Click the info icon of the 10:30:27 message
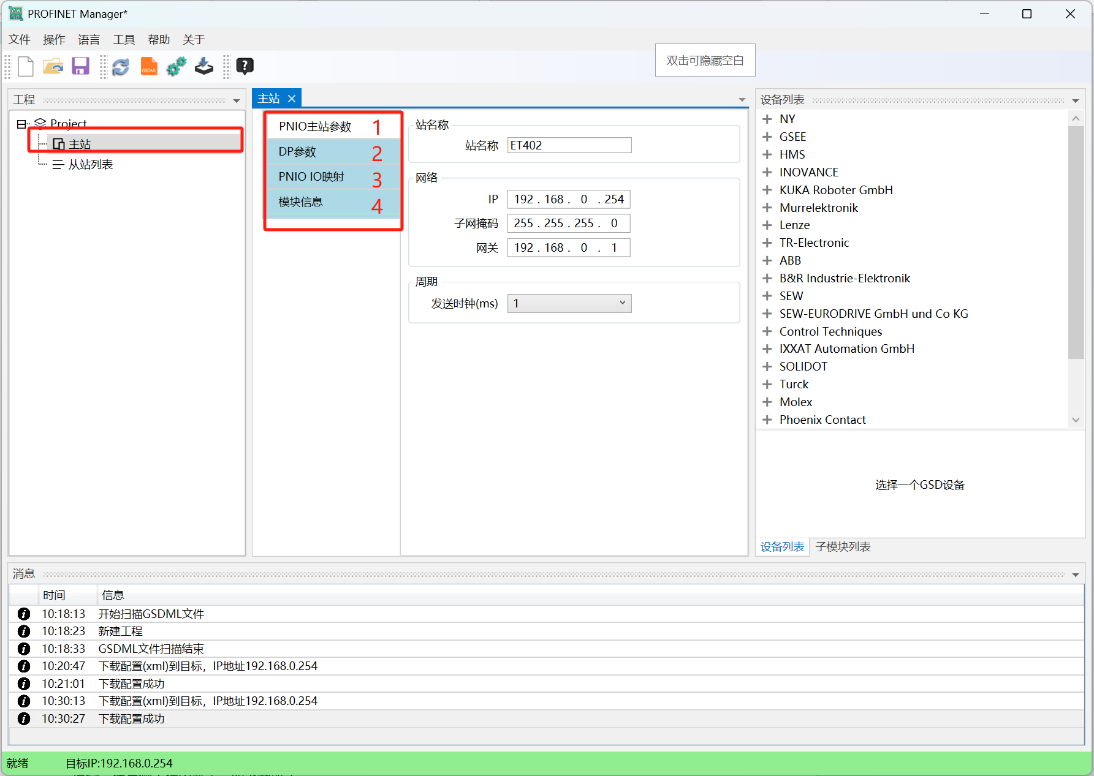This screenshot has width=1094, height=776. click(x=24, y=718)
